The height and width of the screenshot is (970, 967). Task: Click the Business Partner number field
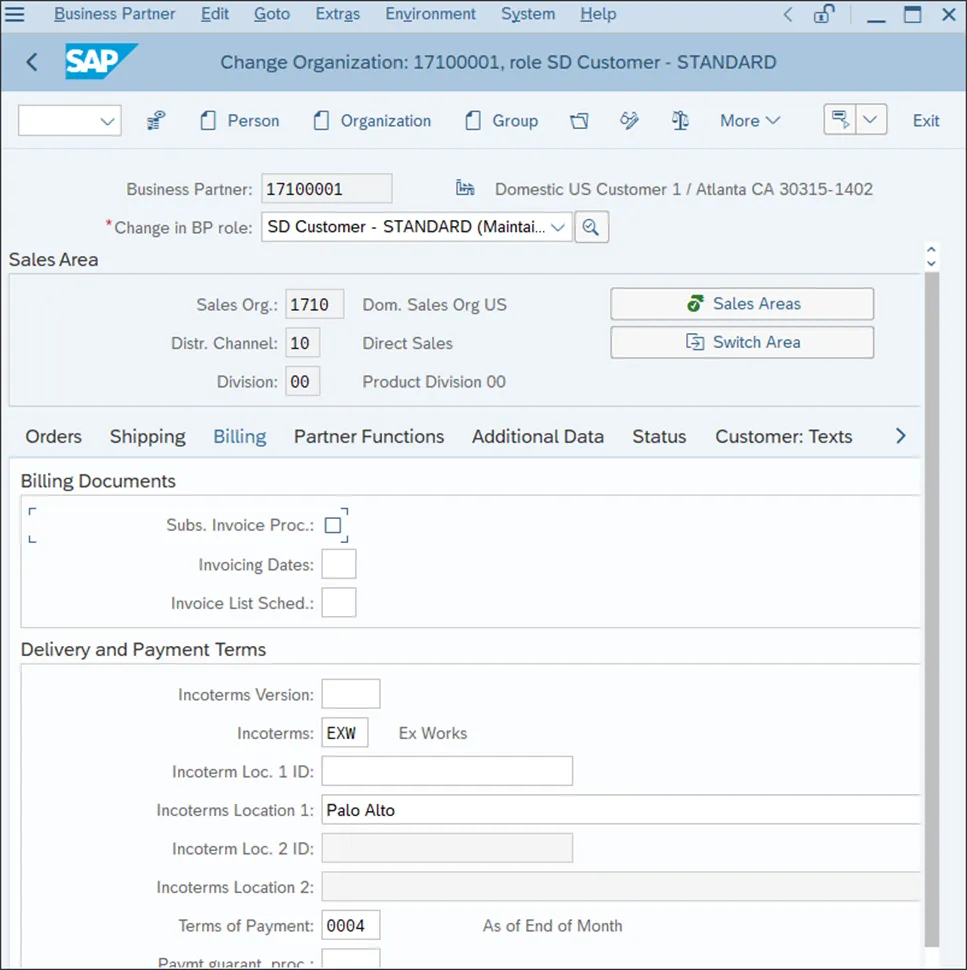pos(327,189)
